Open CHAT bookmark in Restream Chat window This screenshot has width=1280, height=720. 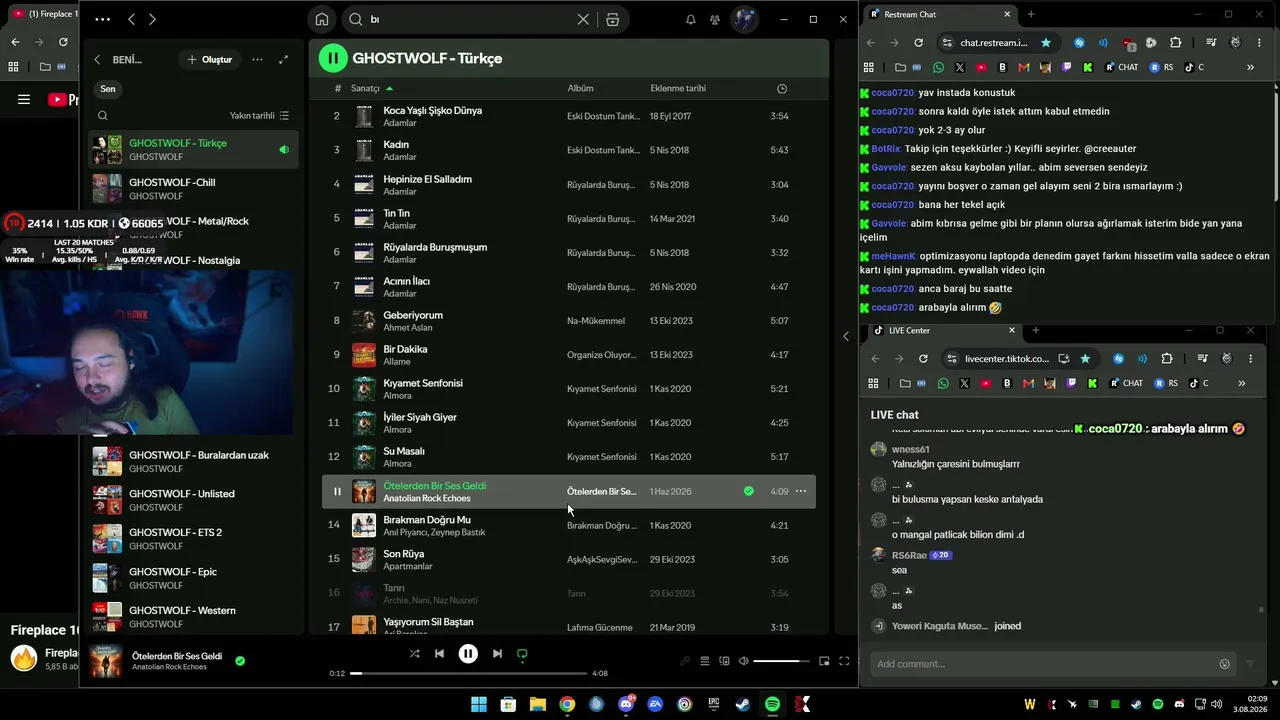1122,67
